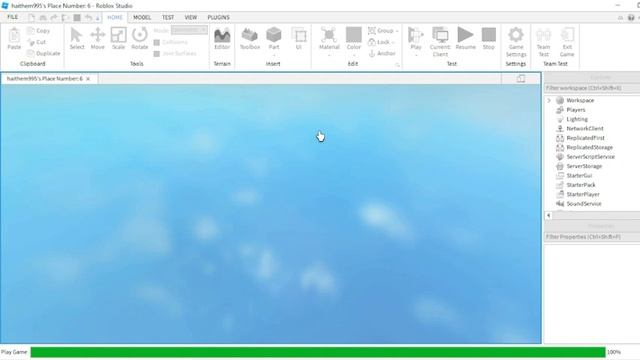Open the Terrain Editor
Image resolution: width=640 pixels, height=360 pixels.
222,38
